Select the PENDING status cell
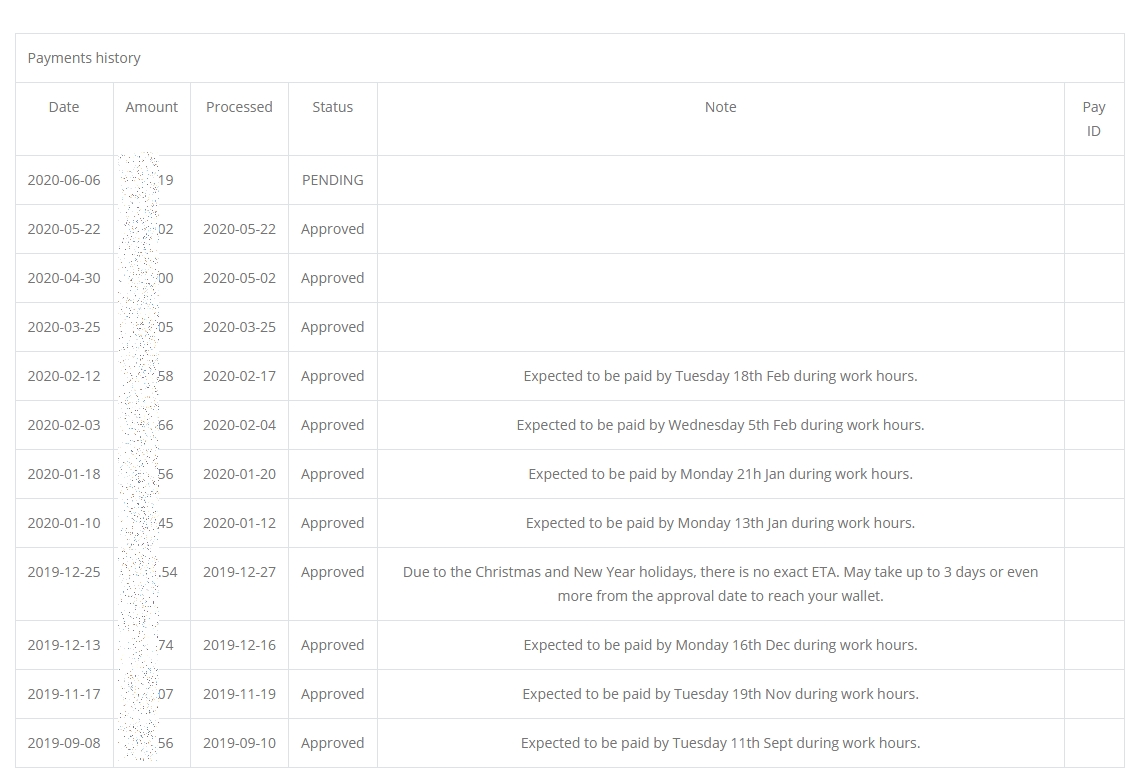Image resolution: width=1140 pixels, height=782 pixels. coord(332,180)
